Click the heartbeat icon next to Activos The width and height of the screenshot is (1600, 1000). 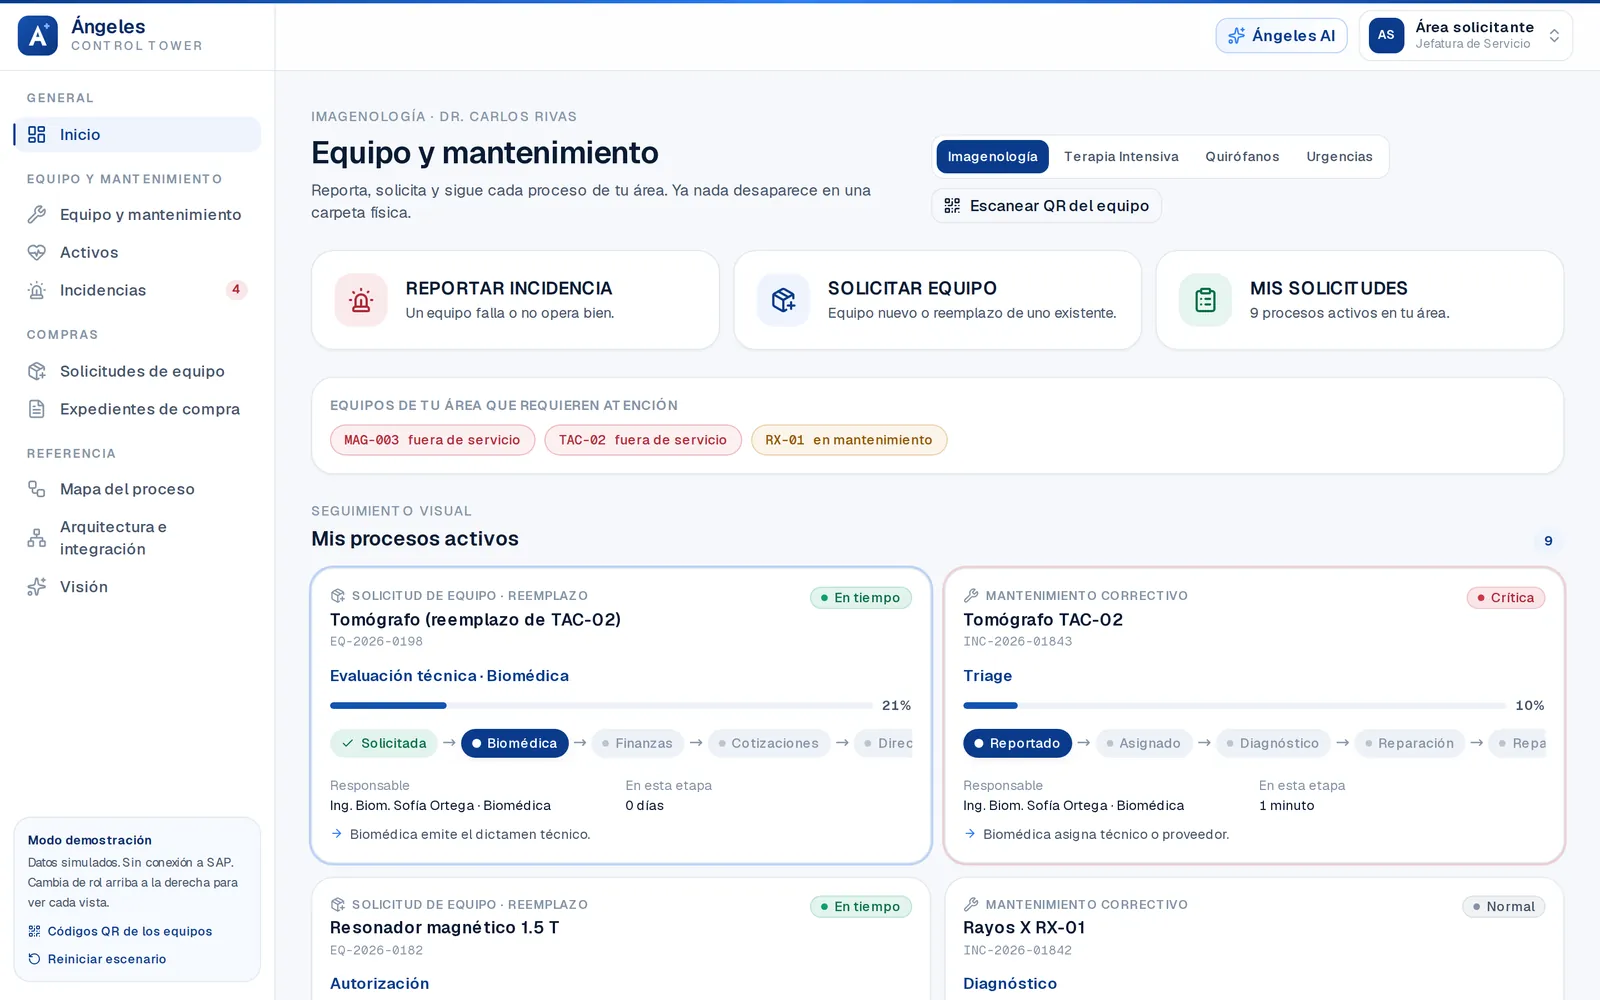pos(37,253)
